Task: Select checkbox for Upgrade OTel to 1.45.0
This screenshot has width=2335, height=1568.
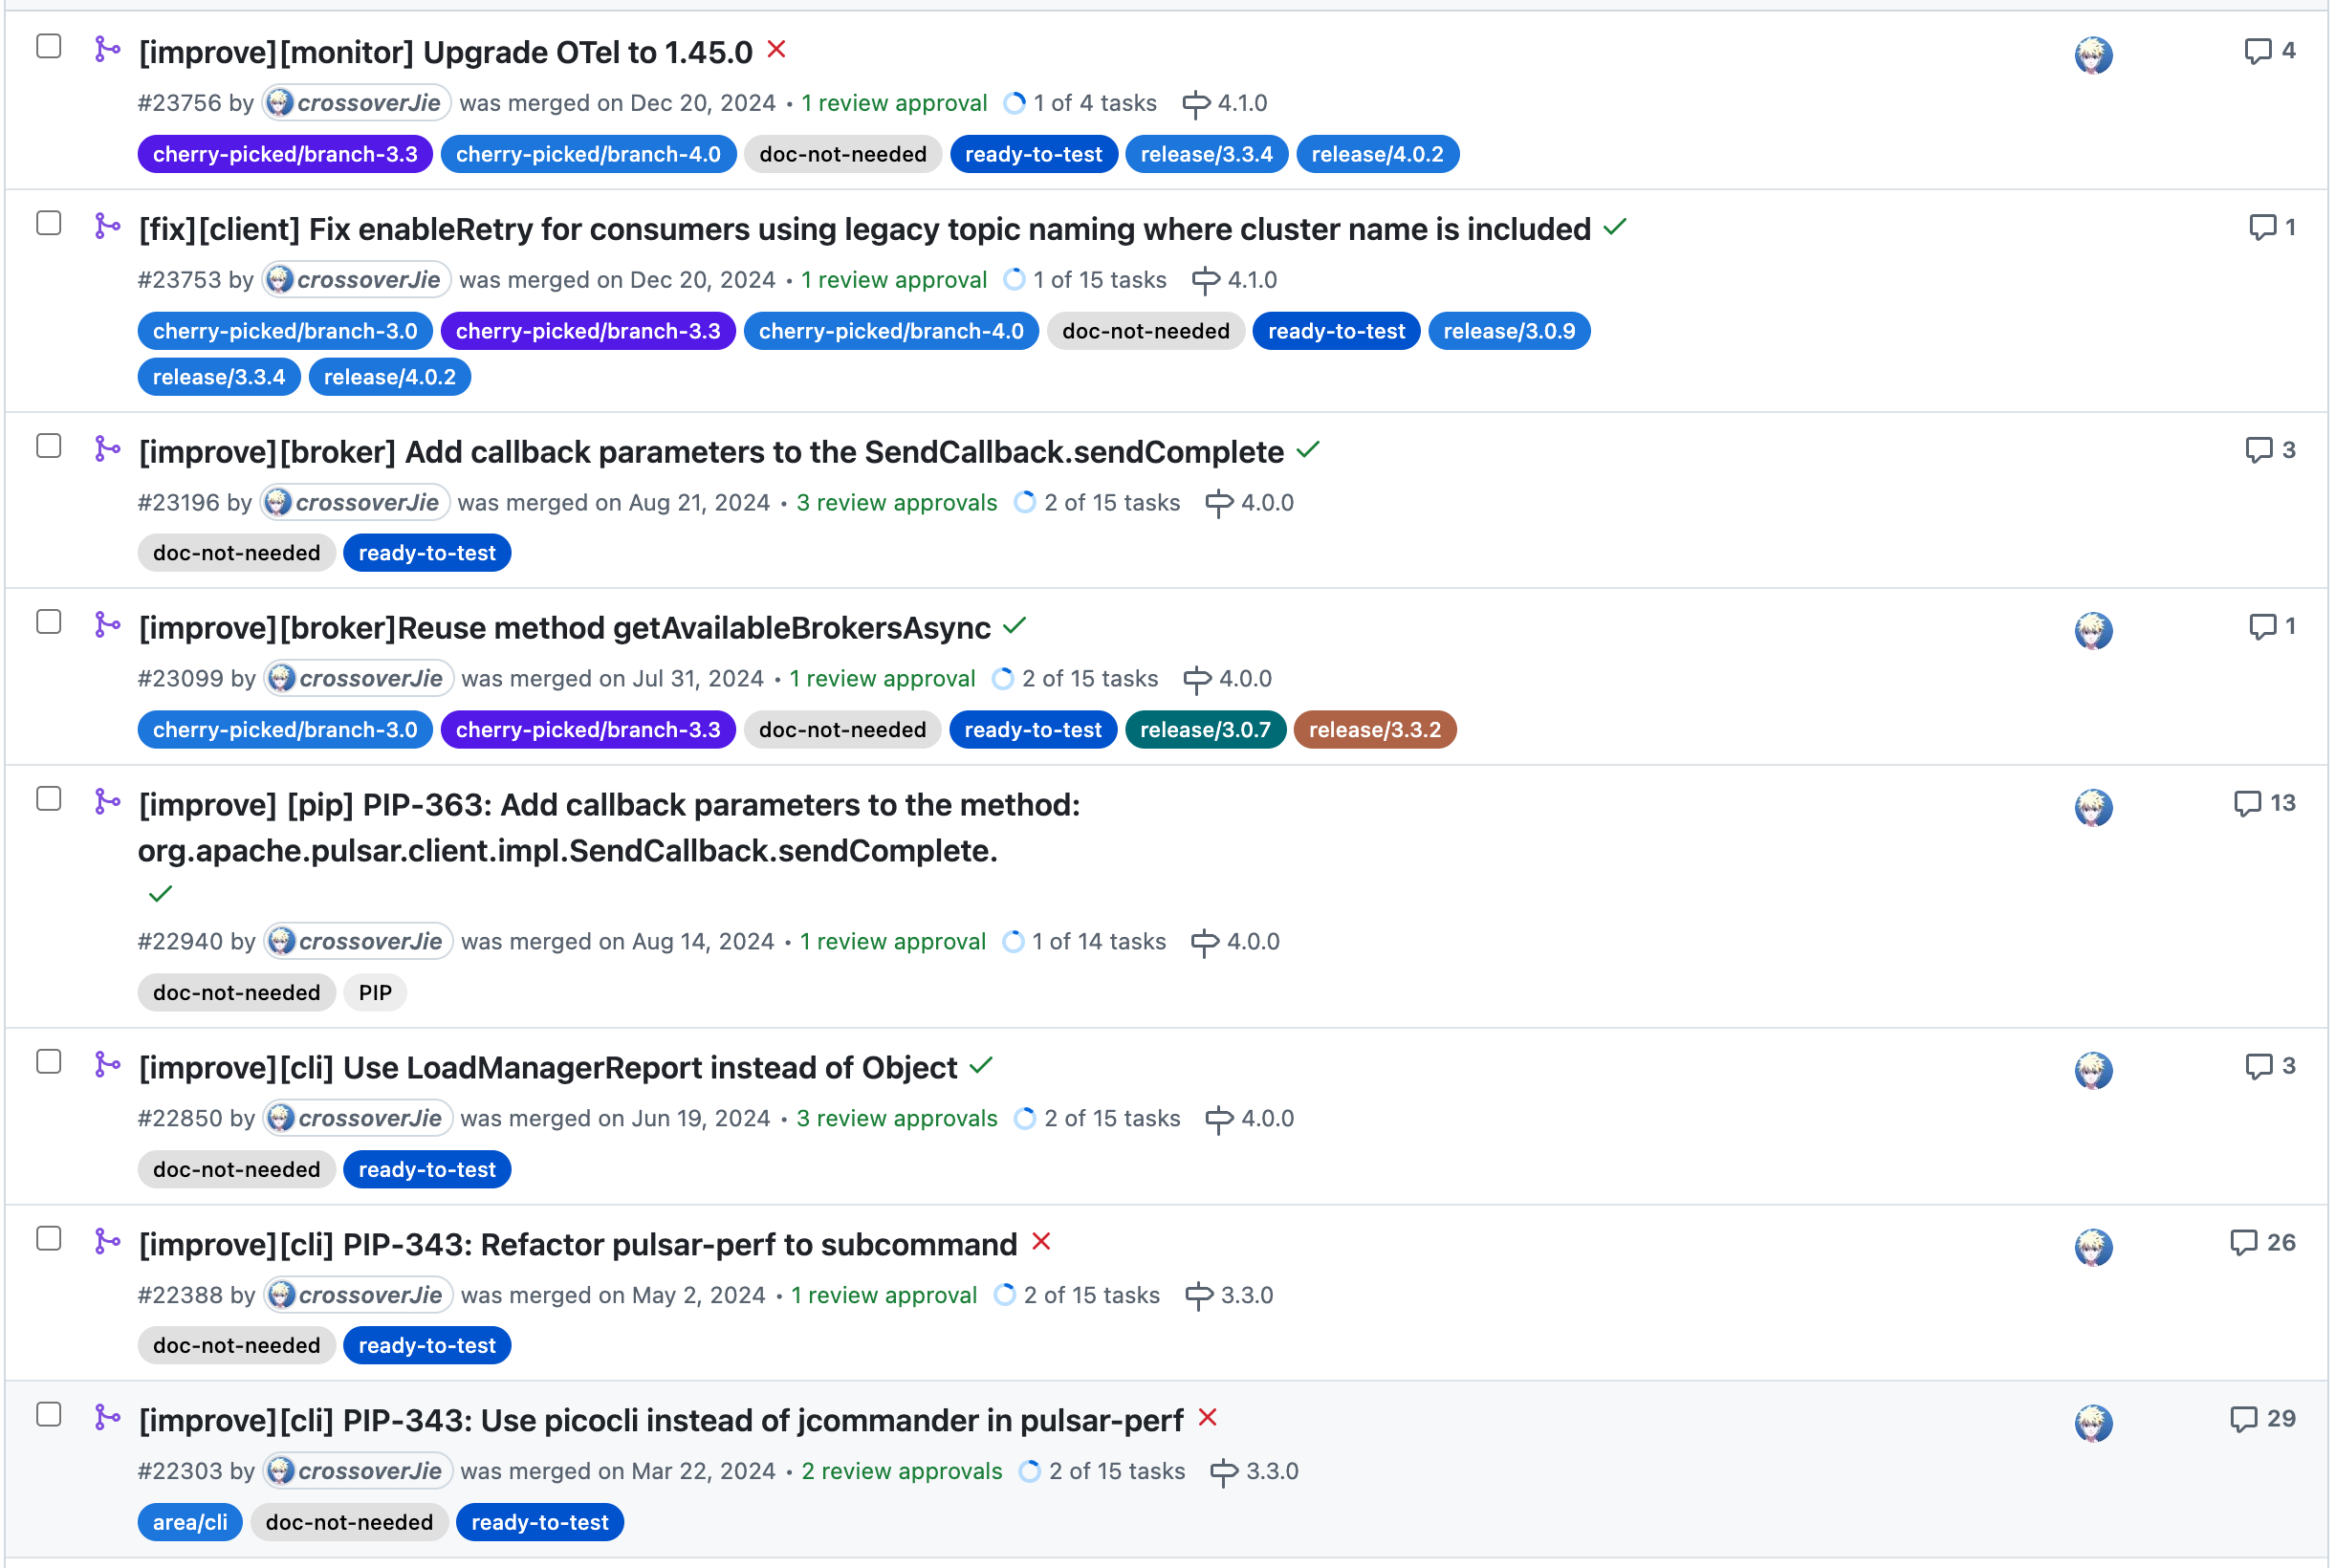Action: [49, 47]
